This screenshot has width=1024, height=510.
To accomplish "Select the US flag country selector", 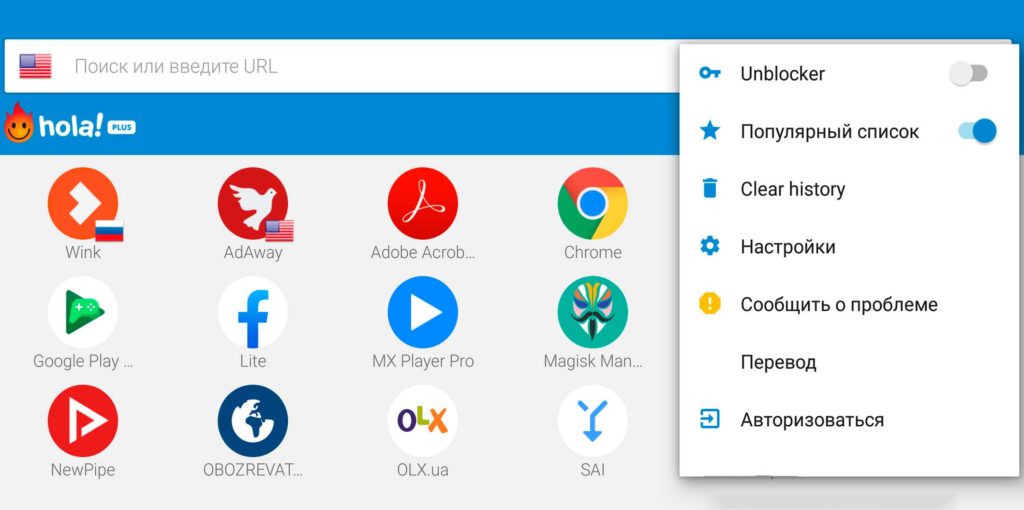I will (x=35, y=66).
